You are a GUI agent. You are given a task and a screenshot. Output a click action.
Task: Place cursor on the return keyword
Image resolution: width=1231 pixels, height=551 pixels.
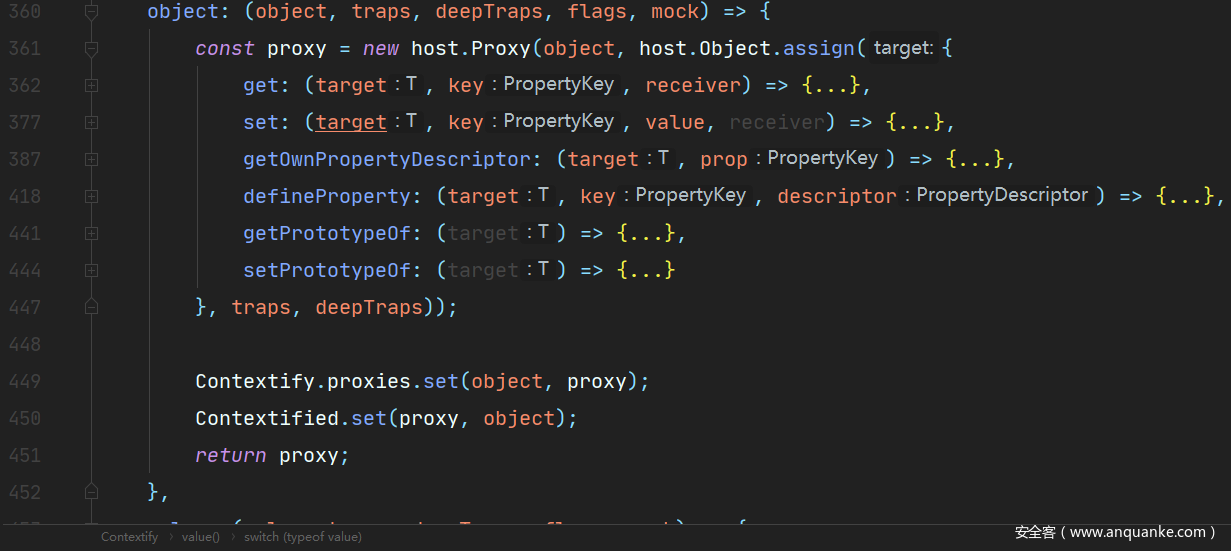tap(230, 456)
